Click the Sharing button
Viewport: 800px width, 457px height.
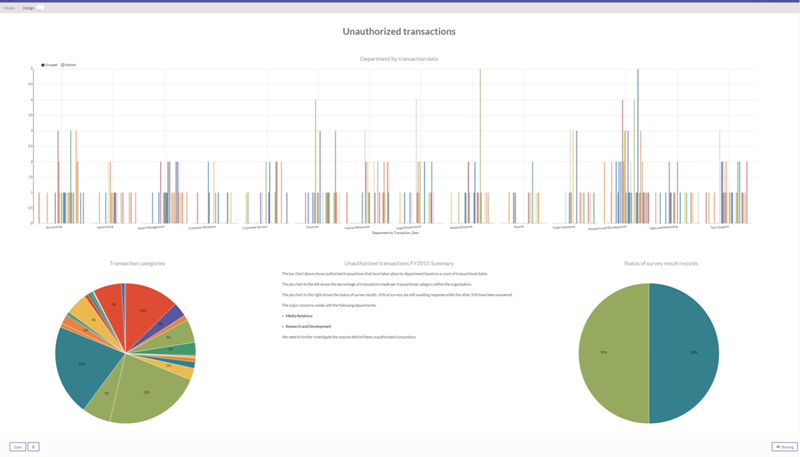point(784,447)
